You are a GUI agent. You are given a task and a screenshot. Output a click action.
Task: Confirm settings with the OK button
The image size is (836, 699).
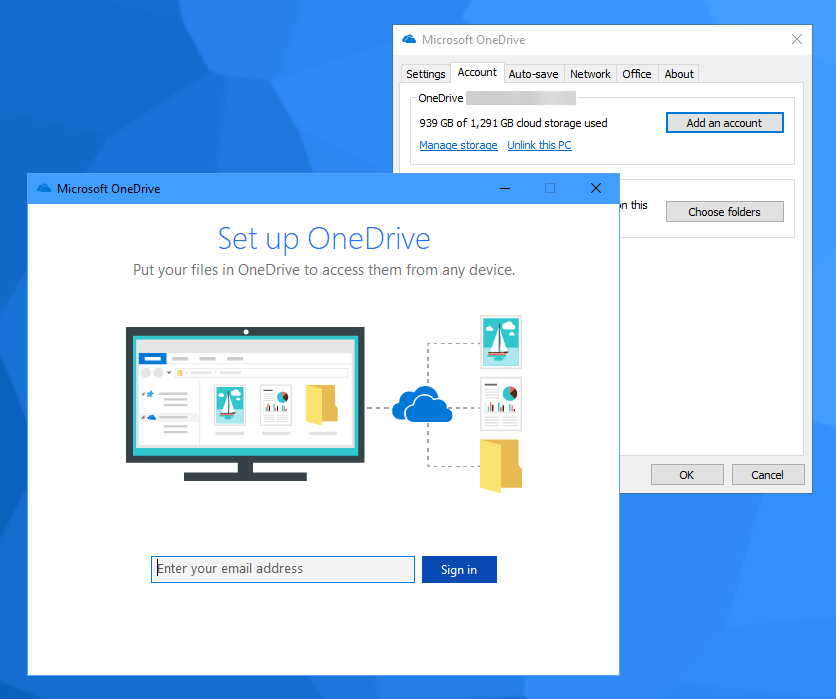click(687, 475)
